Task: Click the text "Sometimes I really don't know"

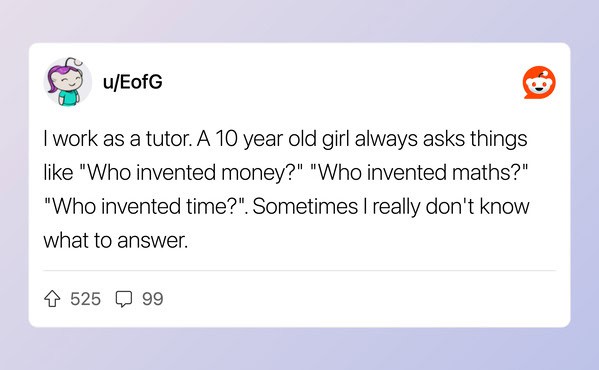Action: click(391, 207)
